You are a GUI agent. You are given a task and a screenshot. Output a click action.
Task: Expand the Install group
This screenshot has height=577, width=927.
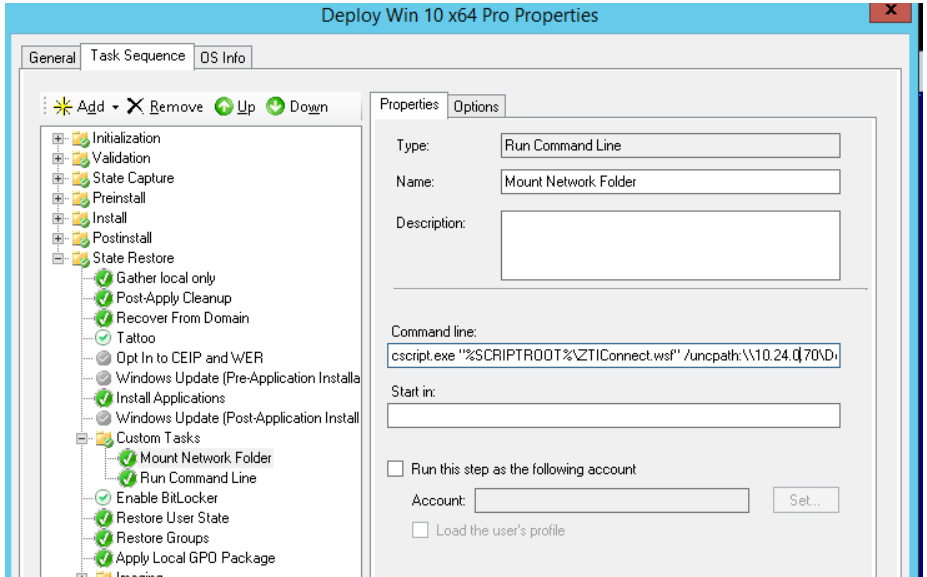click(x=58, y=219)
